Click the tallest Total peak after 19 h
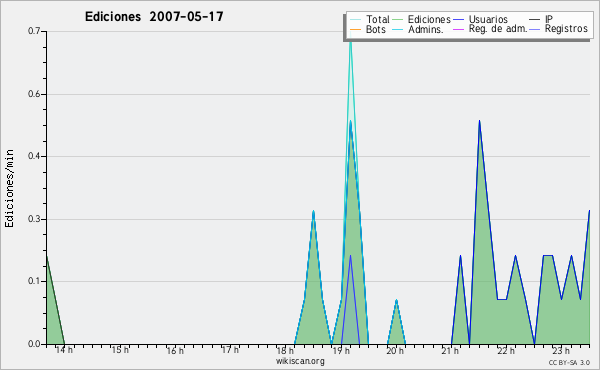600x370 pixels. pyautogui.click(x=351, y=44)
